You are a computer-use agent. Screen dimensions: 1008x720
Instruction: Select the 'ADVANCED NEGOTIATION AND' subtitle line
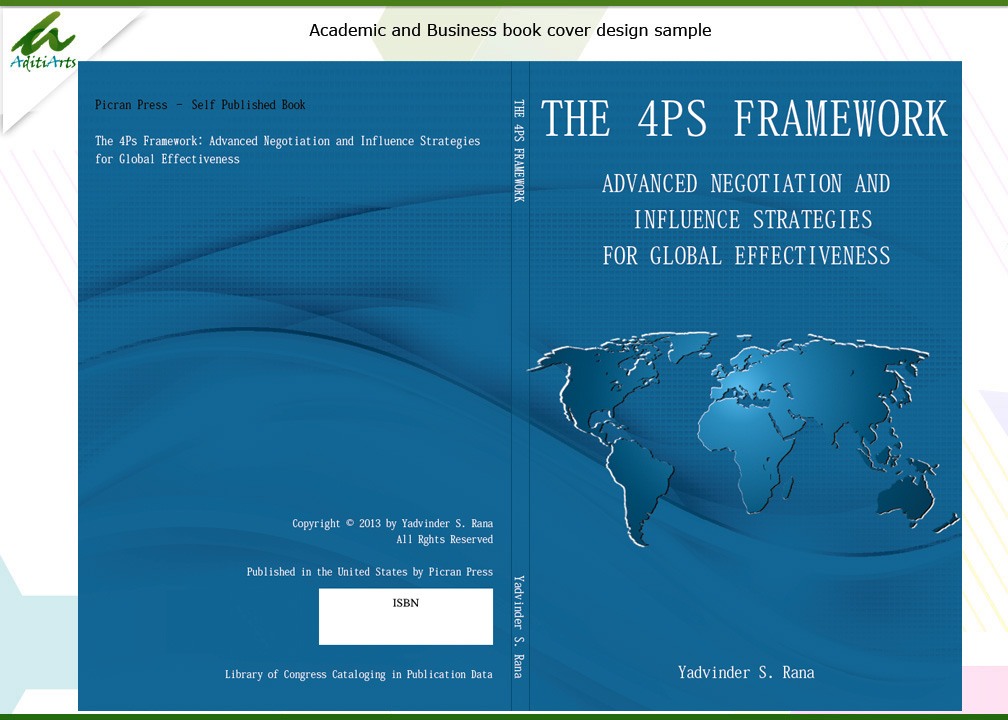point(746,184)
